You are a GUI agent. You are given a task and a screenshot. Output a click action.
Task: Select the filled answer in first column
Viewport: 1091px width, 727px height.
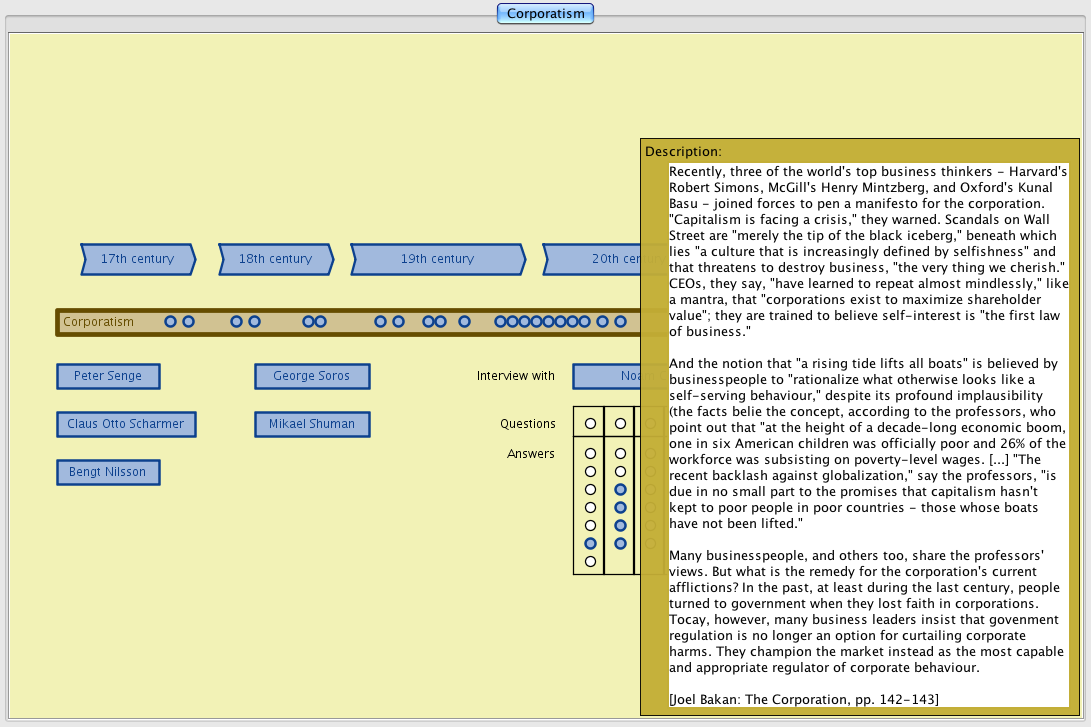tap(590, 543)
